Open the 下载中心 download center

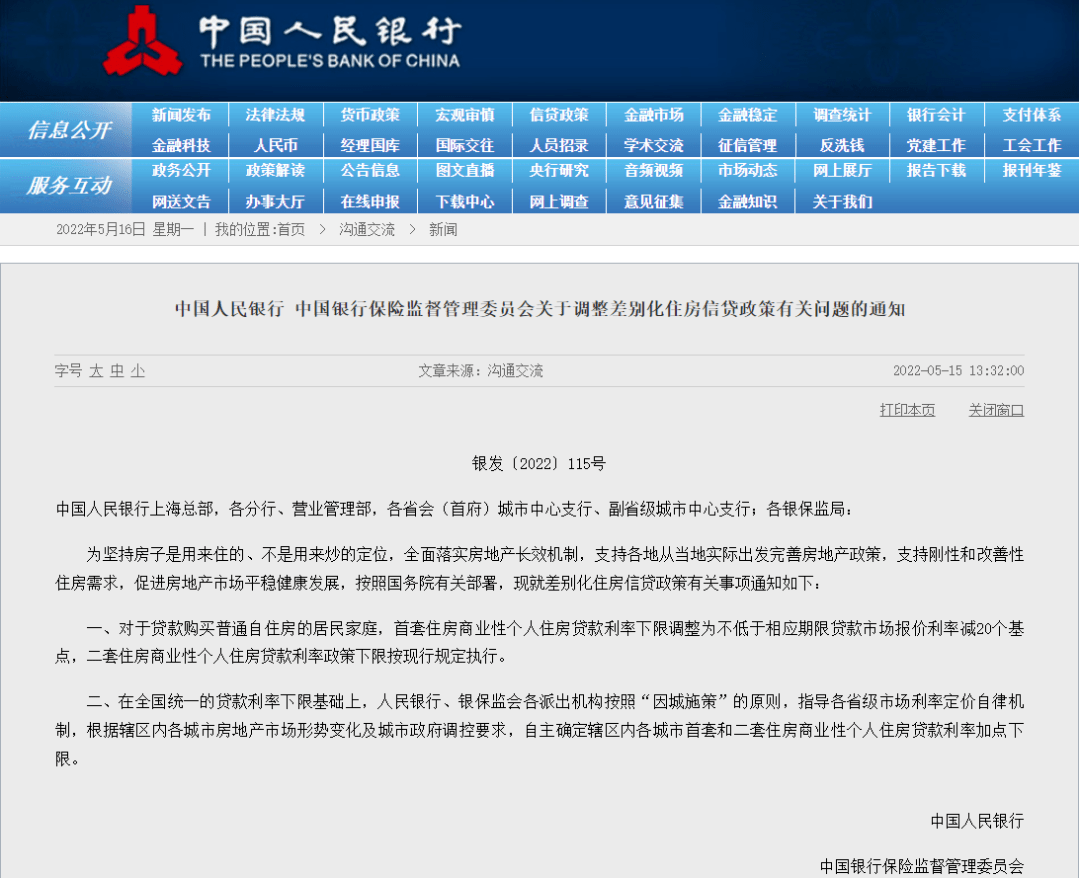click(464, 200)
